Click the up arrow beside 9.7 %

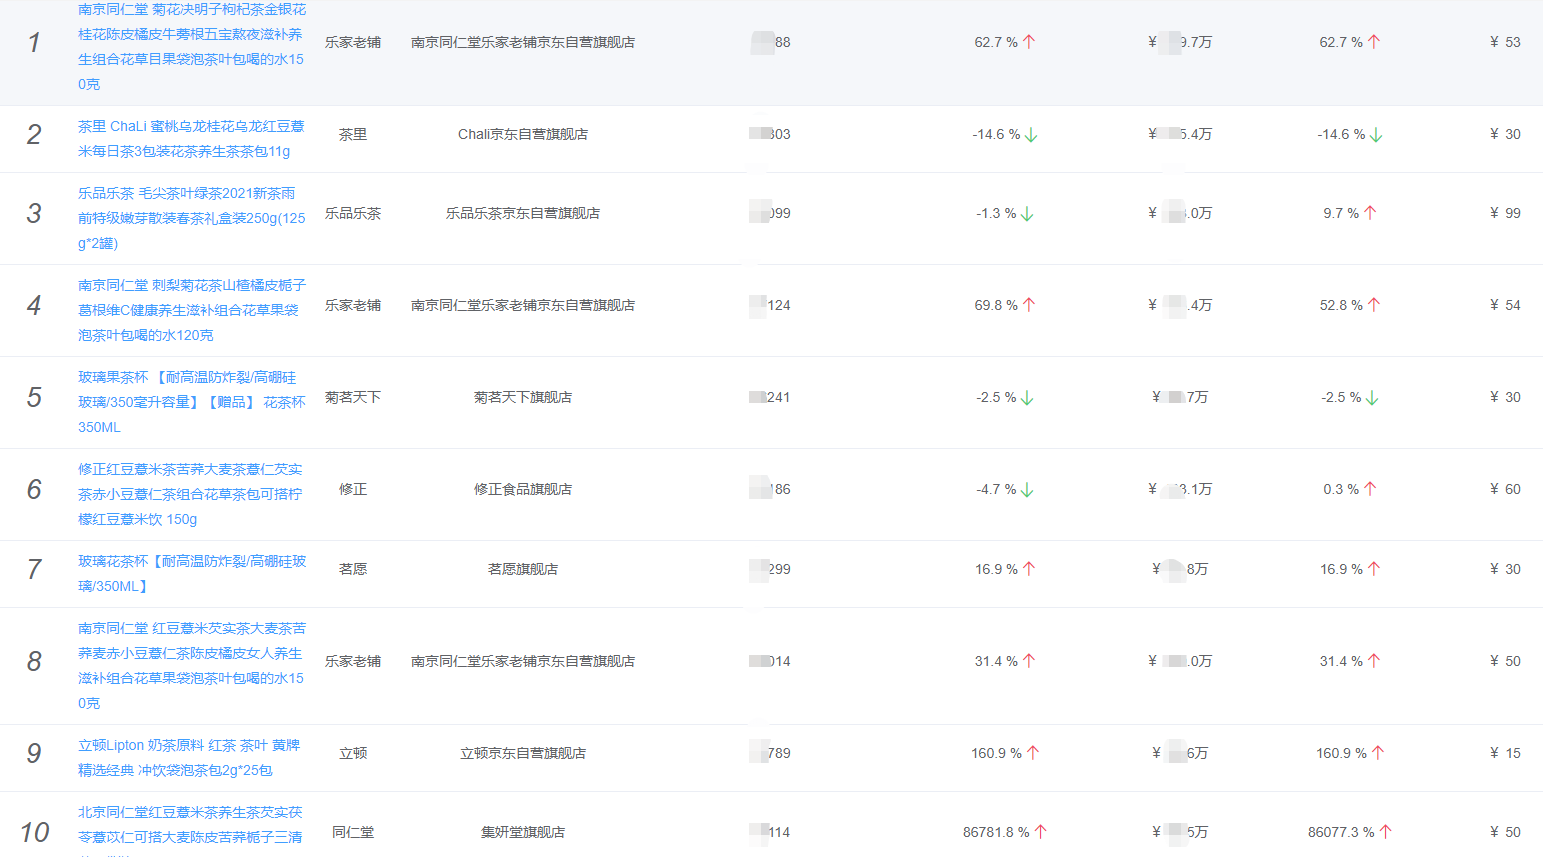[x=1370, y=213]
